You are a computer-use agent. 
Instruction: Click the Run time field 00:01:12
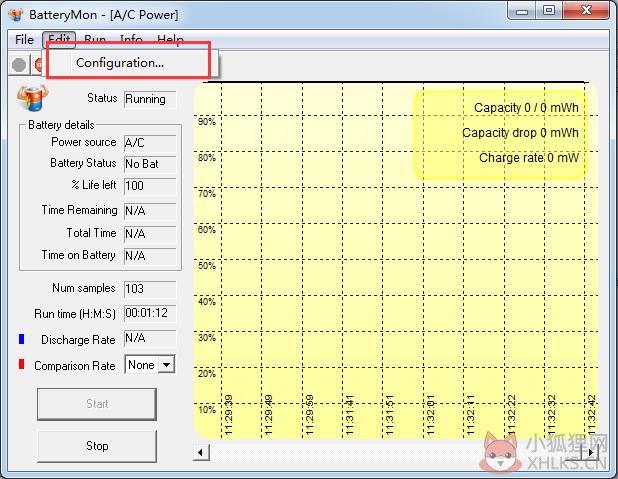(x=150, y=313)
